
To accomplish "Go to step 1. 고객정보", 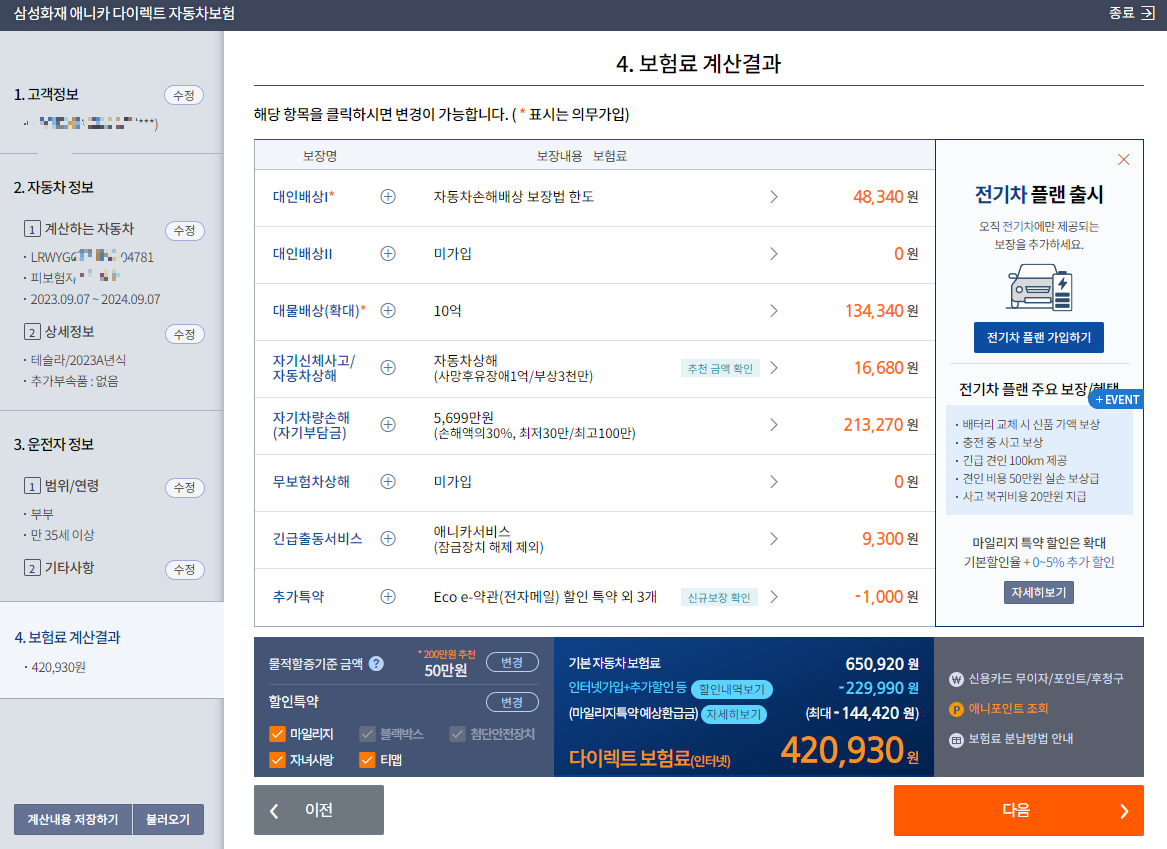I will [x=46, y=94].
